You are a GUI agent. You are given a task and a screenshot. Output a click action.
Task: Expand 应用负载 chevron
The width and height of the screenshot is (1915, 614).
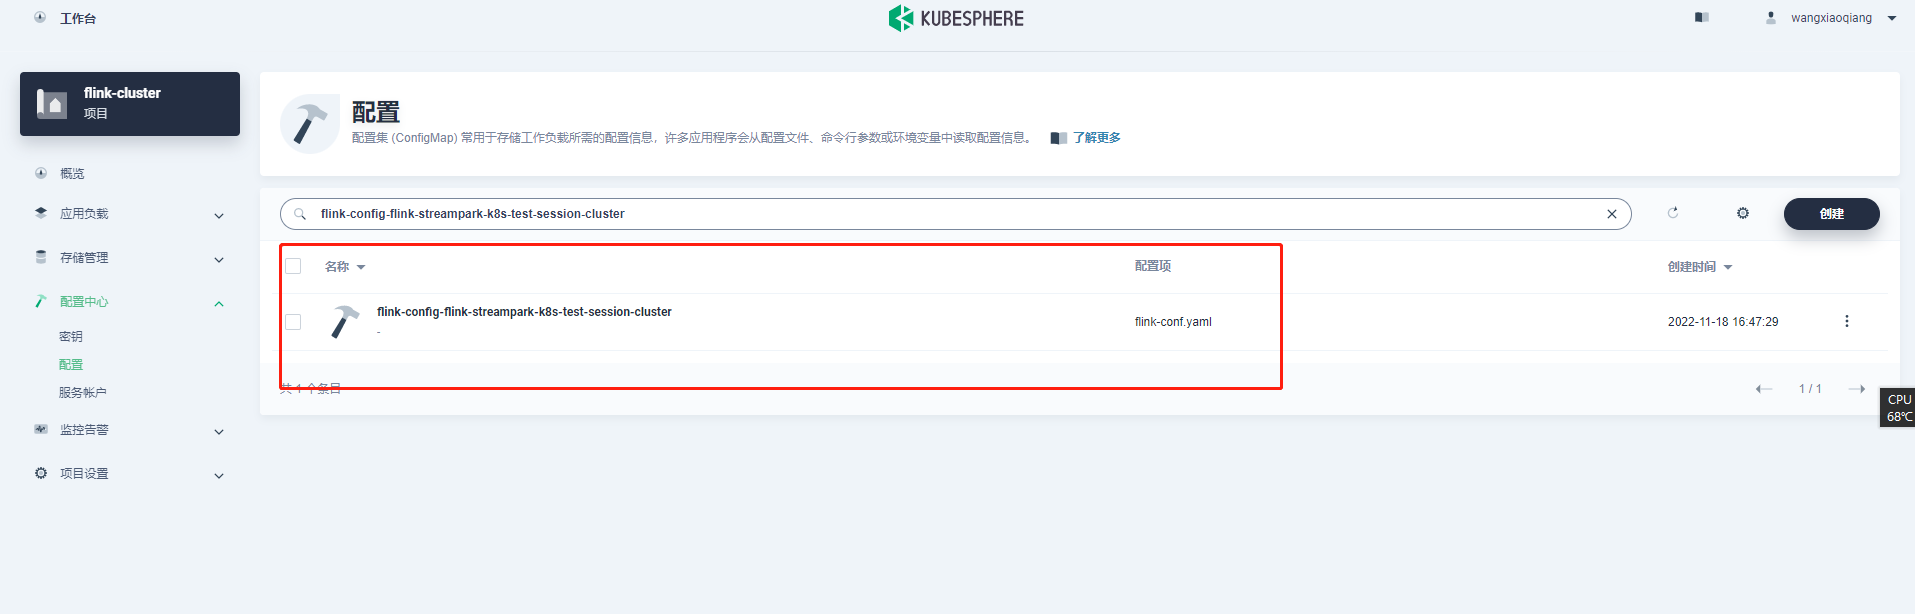[x=219, y=216]
